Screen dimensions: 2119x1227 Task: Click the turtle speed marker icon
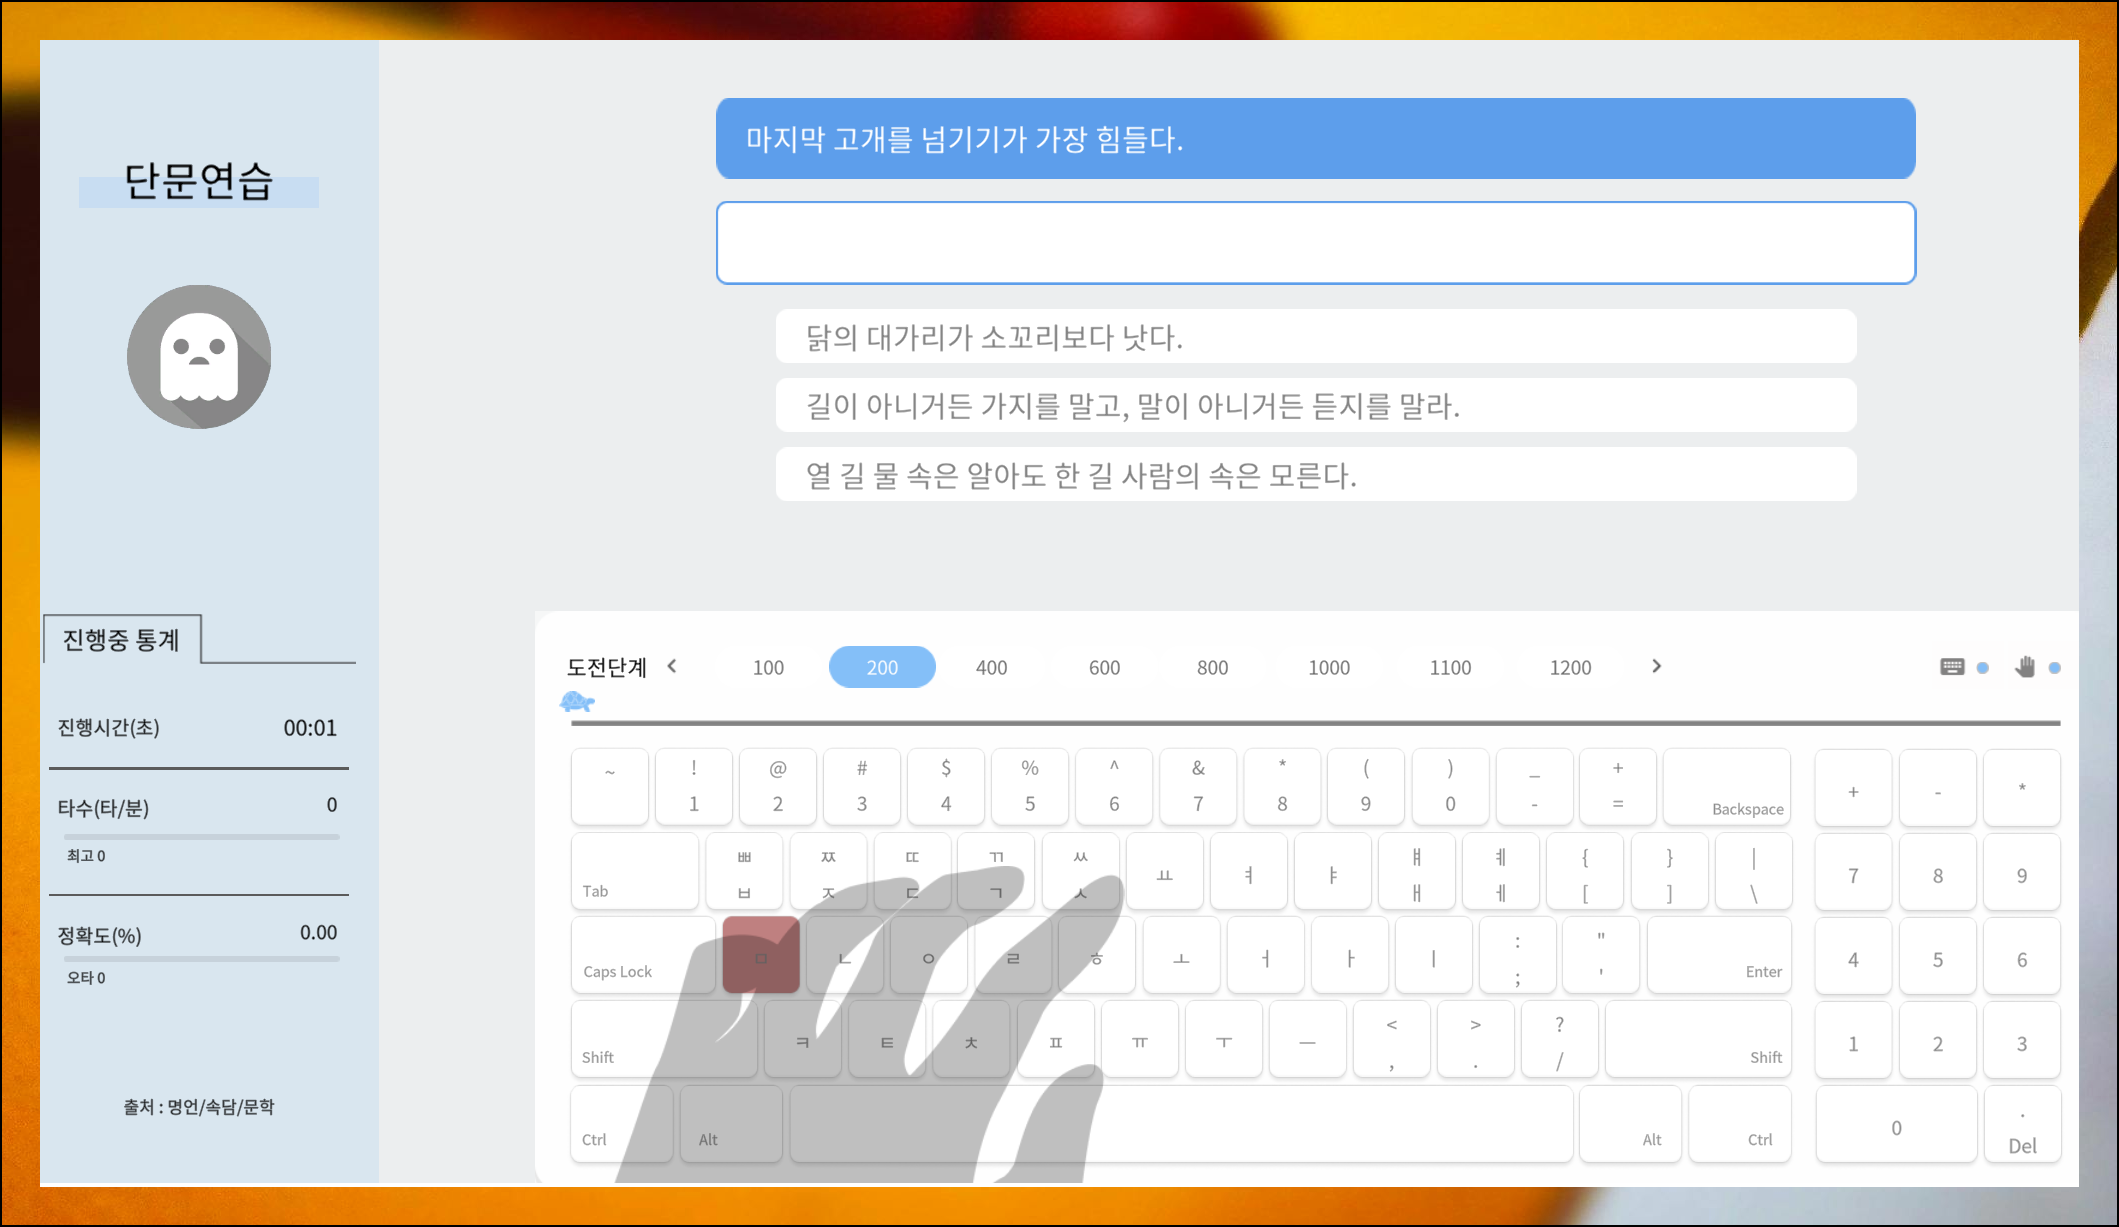[577, 702]
